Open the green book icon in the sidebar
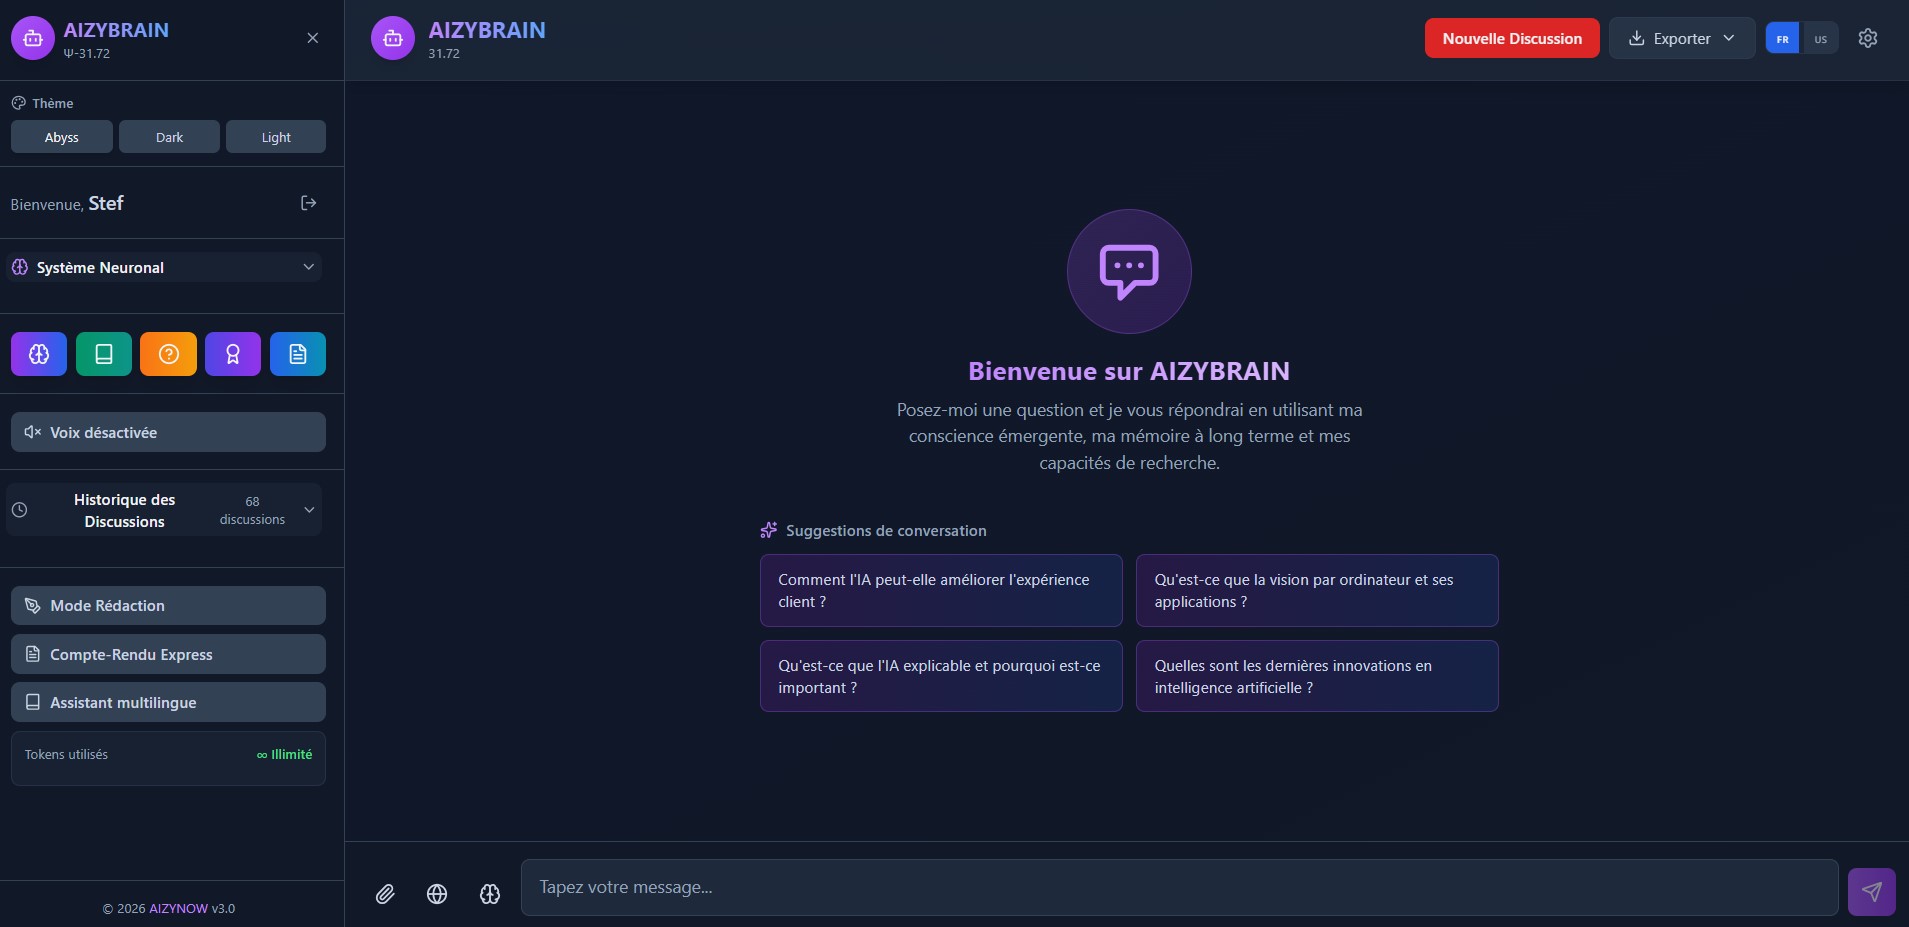1909x927 pixels. pos(103,354)
